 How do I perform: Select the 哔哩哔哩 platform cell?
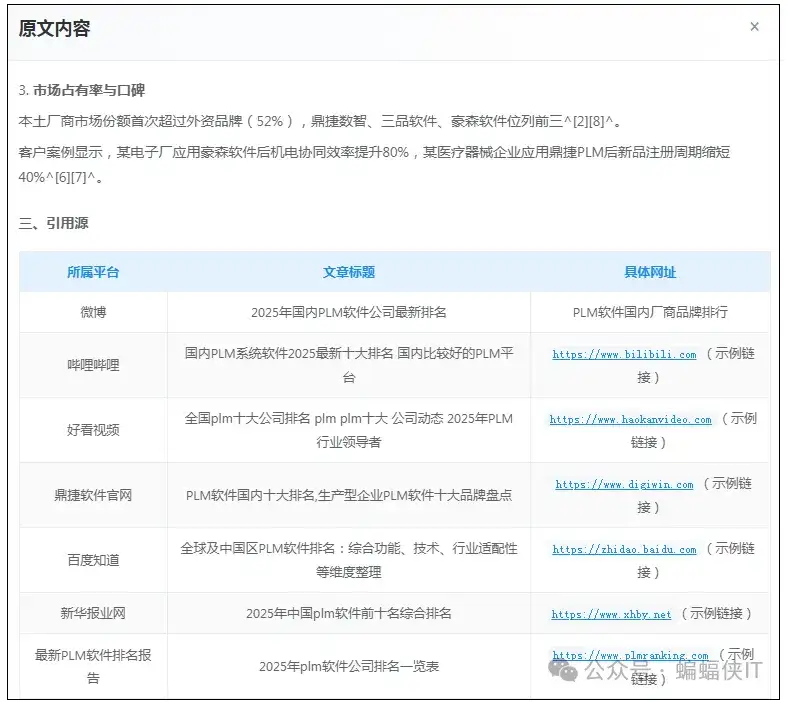click(x=93, y=365)
